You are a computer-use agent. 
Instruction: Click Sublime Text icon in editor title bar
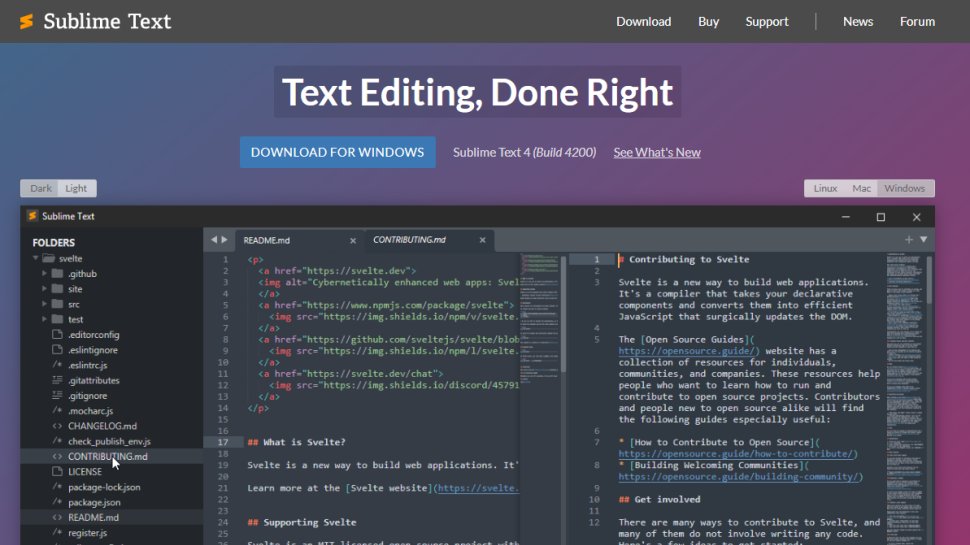click(32, 216)
